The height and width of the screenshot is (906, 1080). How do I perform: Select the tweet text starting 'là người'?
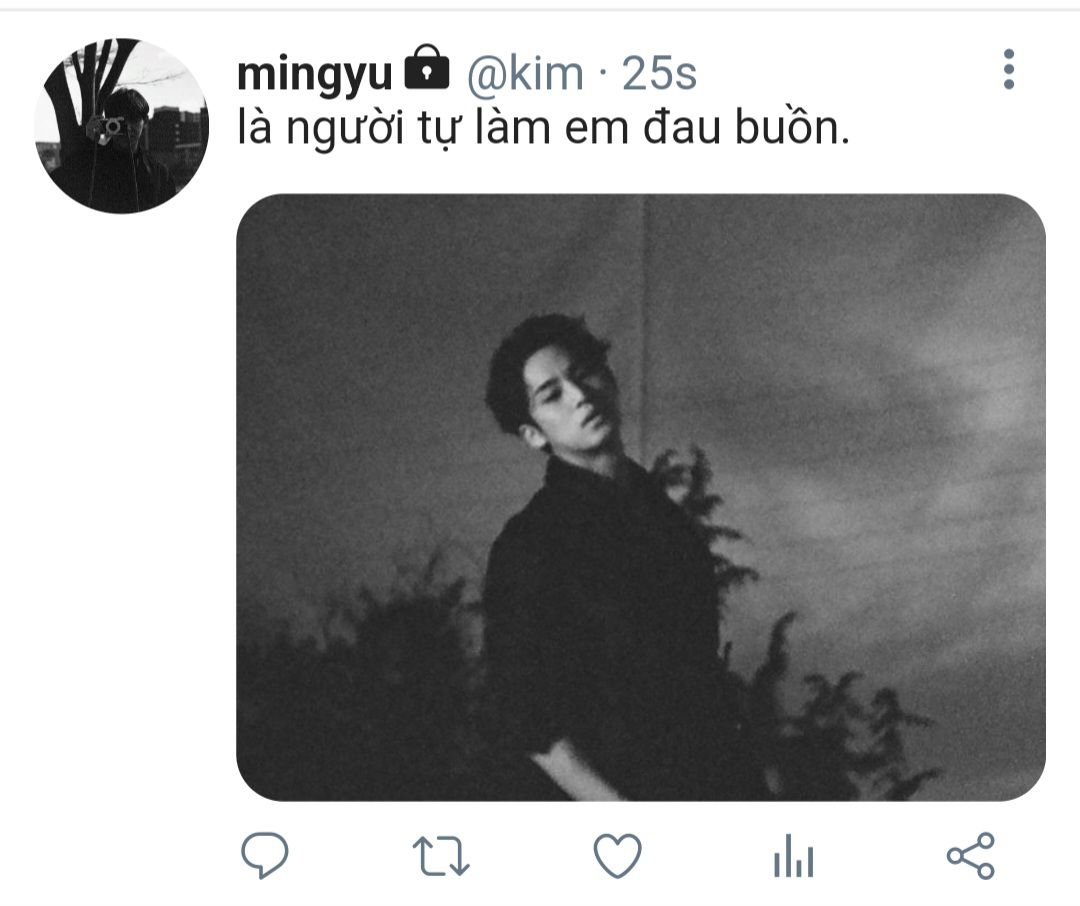coord(543,129)
